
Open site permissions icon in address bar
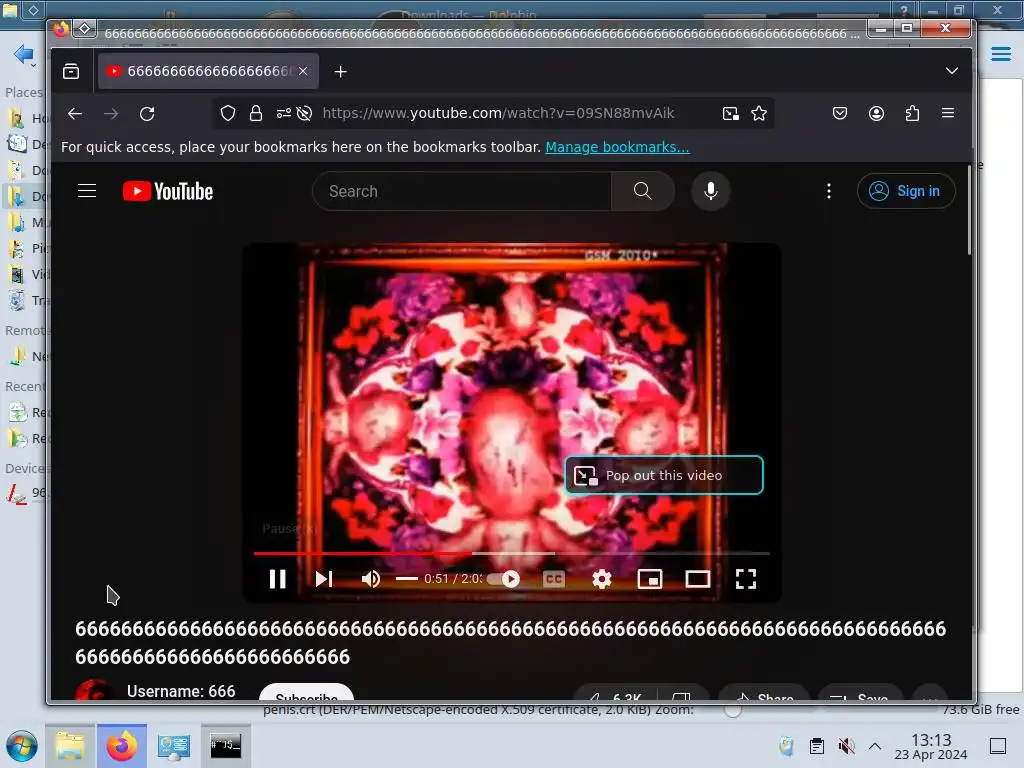click(x=283, y=114)
